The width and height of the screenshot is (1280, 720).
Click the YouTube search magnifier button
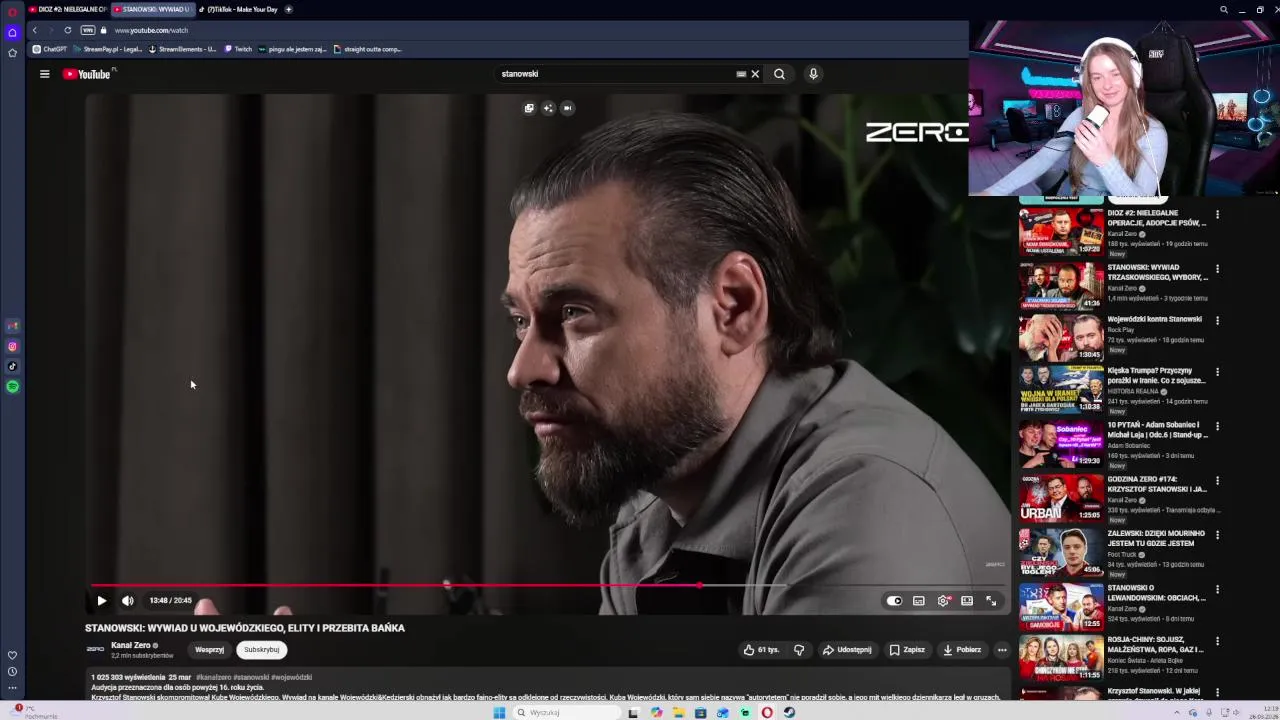pos(779,74)
